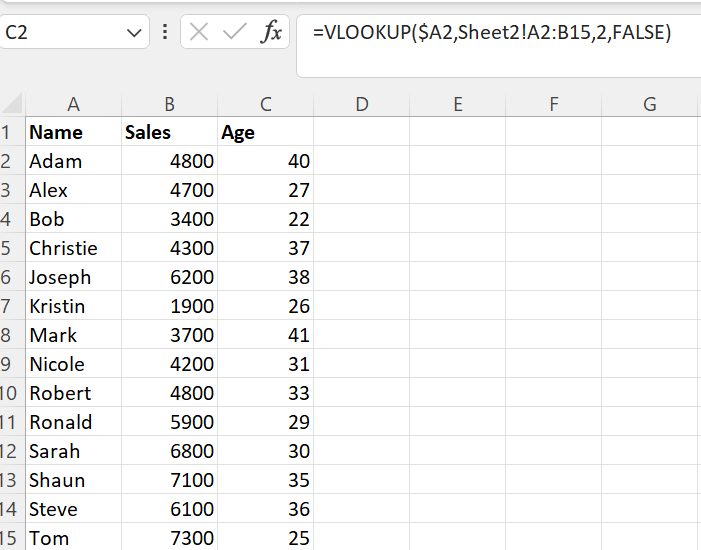Click Nicole's age value 31
This screenshot has width=701, height=550.
point(266,364)
